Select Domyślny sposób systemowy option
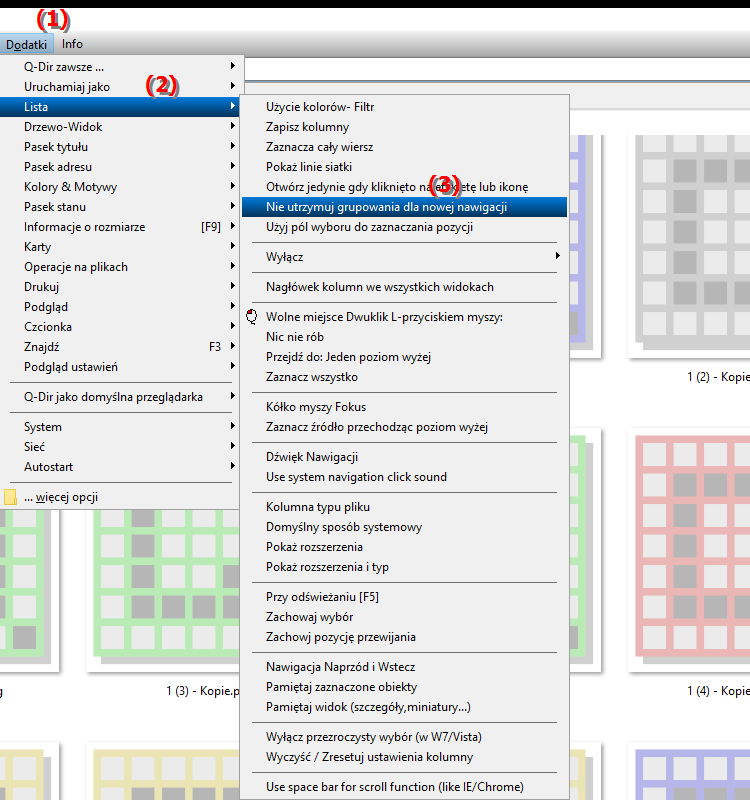 click(404, 527)
